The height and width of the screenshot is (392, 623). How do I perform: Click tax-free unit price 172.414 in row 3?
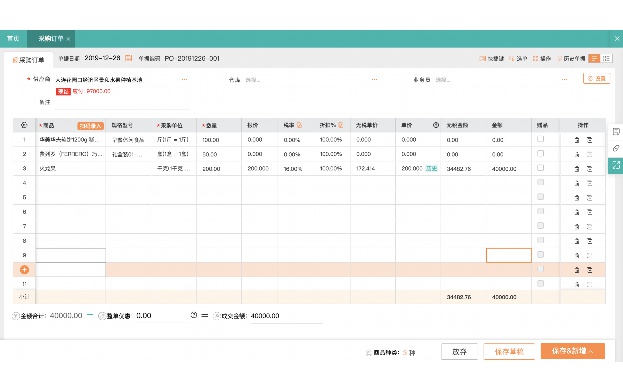coord(373,169)
